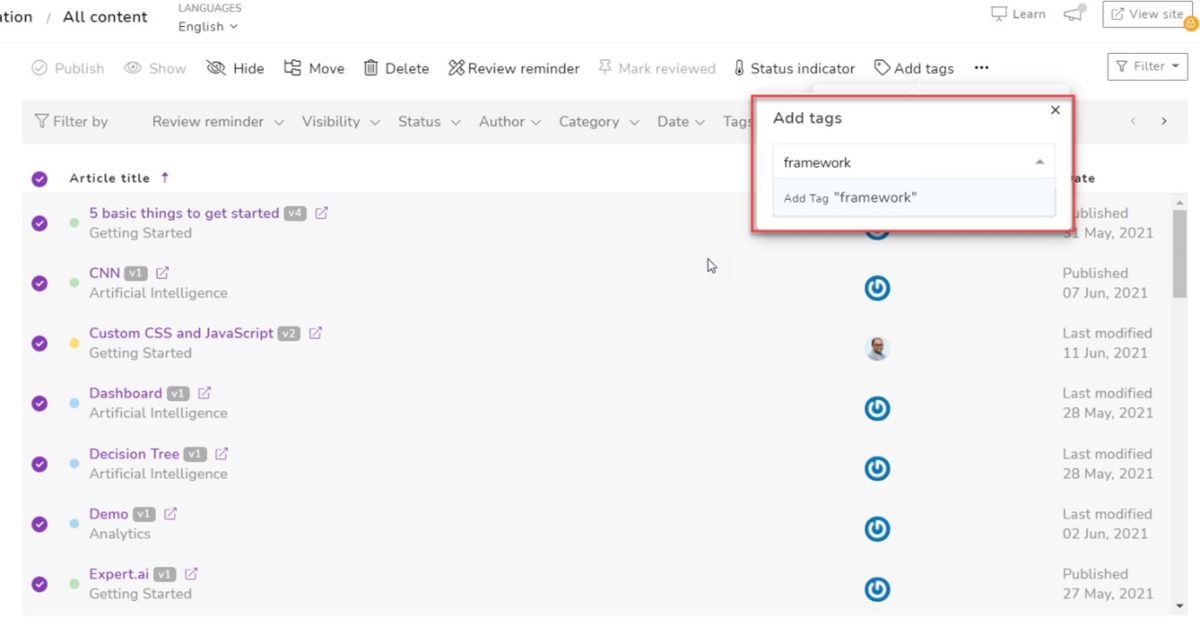1200x627 pixels.
Task: Sort articles by Article title arrow
Action: [x=165, y=178]
